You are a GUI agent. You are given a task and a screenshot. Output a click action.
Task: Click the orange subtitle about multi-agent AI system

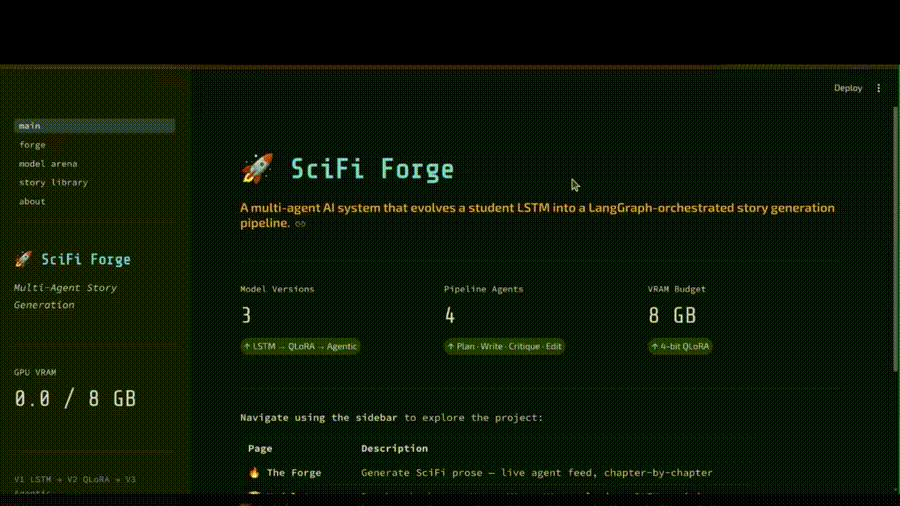coord(537,215)
